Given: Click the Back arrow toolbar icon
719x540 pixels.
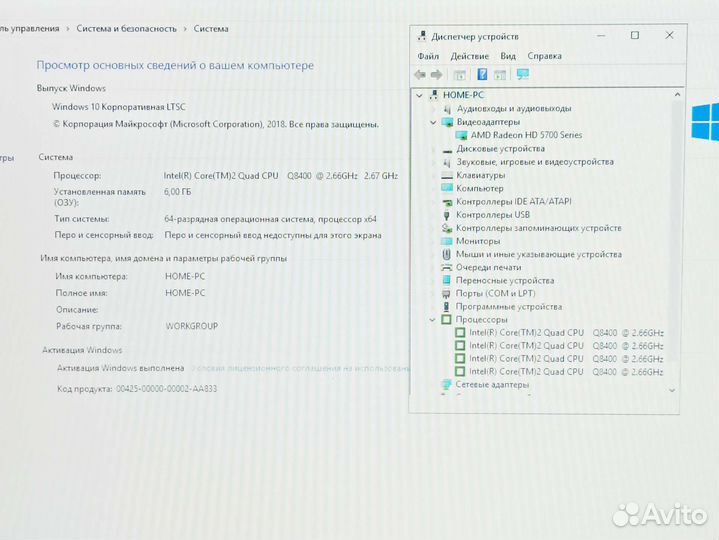Looking at the screenshot, I should coord(420,75).
